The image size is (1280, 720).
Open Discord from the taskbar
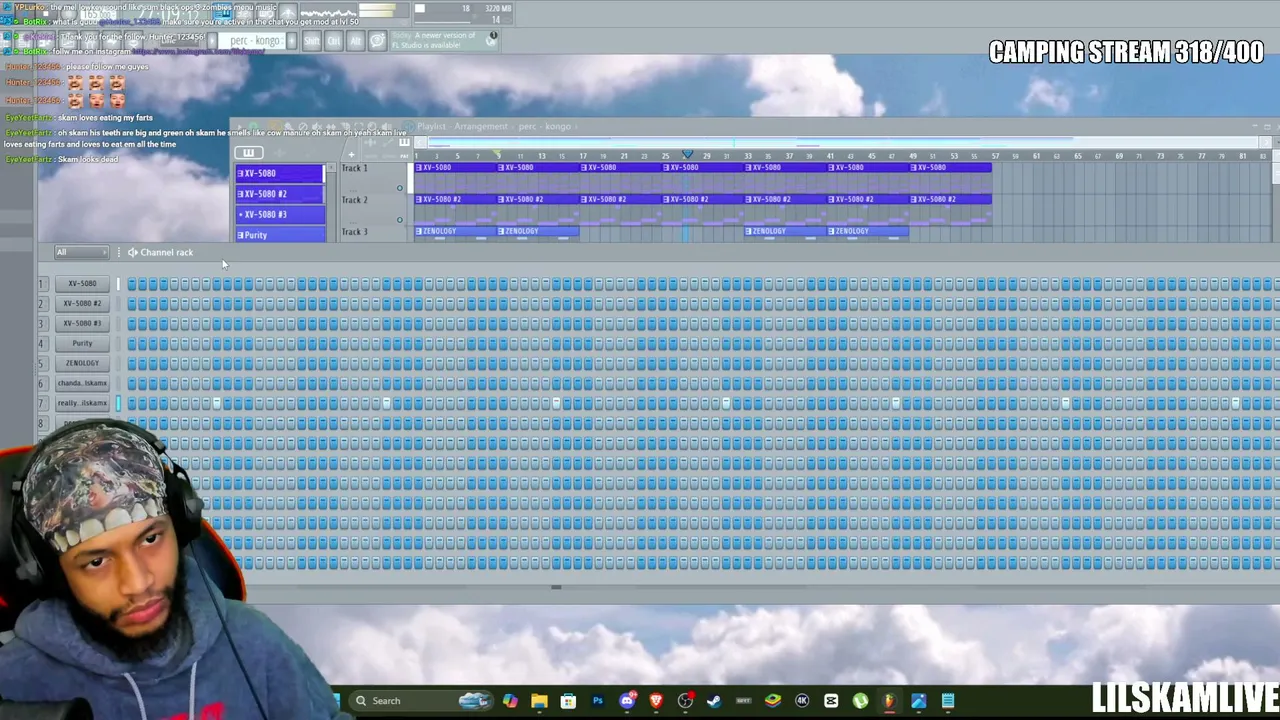pyautogui.click(x=627, y=701)
